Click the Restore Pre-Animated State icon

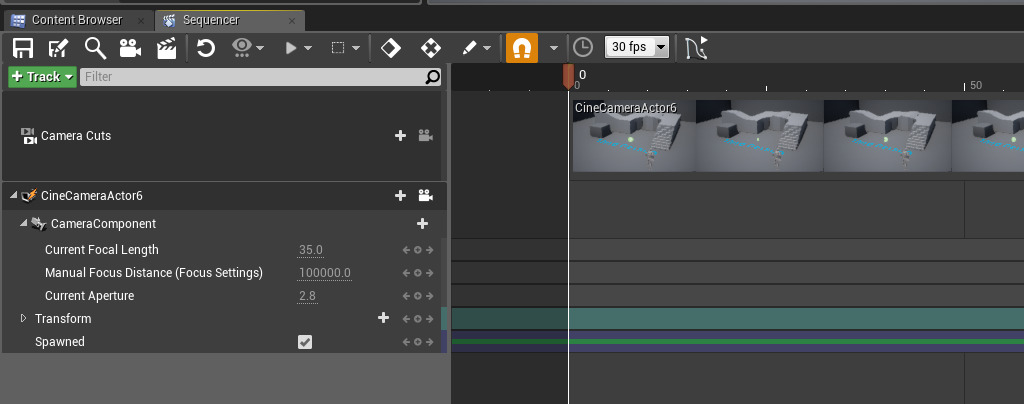[x=206, y=47]
